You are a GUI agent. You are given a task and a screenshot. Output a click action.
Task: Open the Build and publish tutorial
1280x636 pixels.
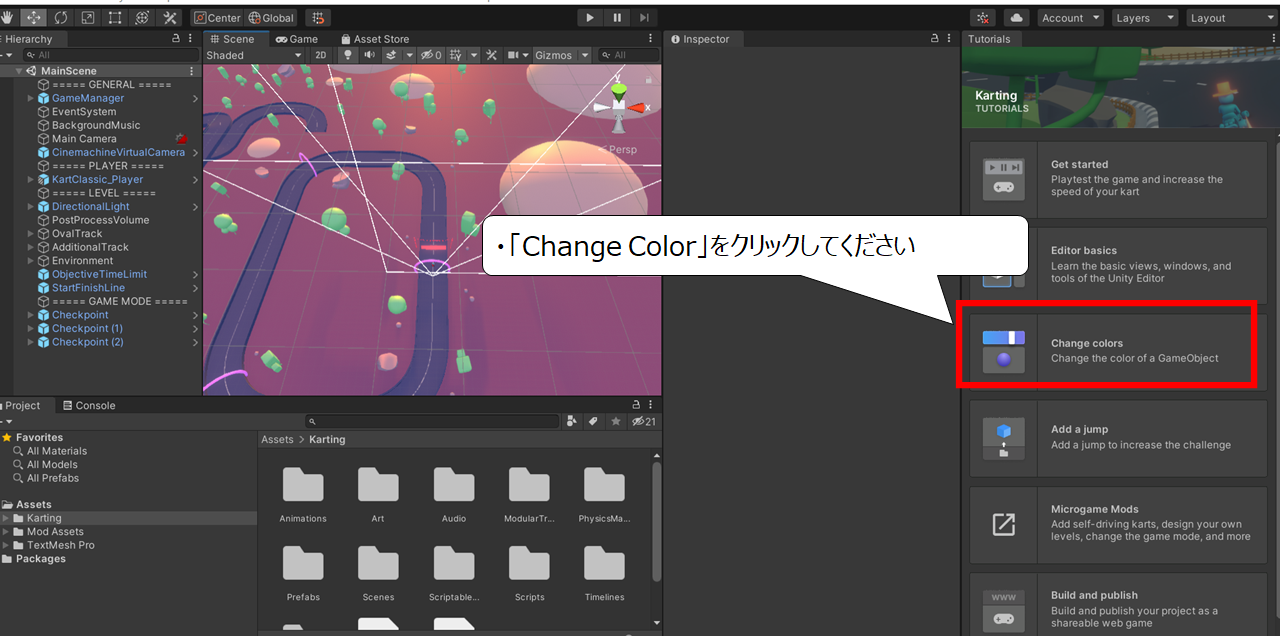tap(1118, 604)
